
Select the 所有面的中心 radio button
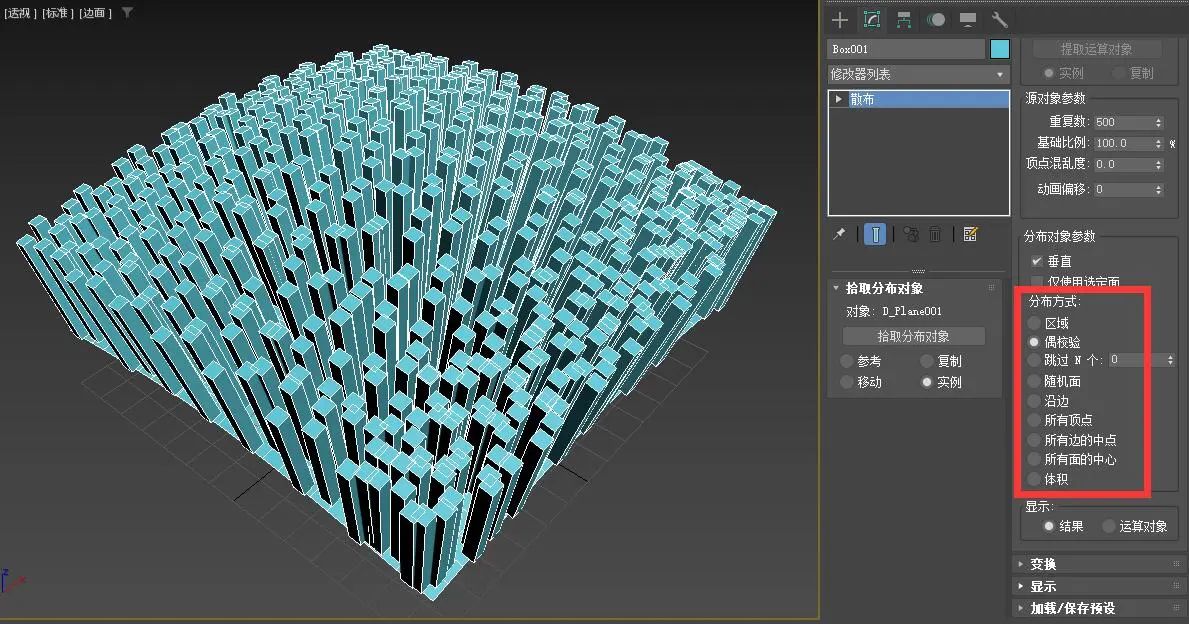(x=1034, y=459)
